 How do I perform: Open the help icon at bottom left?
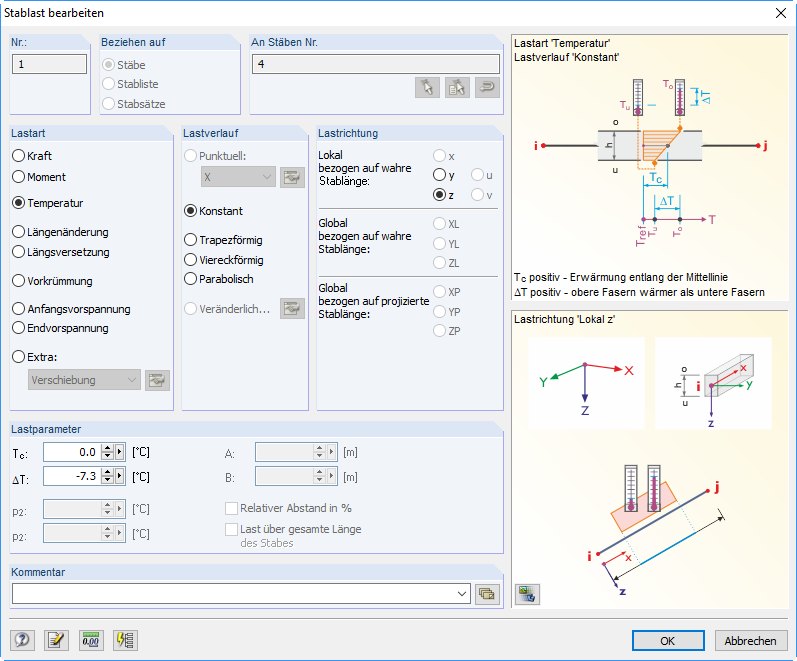22,640
